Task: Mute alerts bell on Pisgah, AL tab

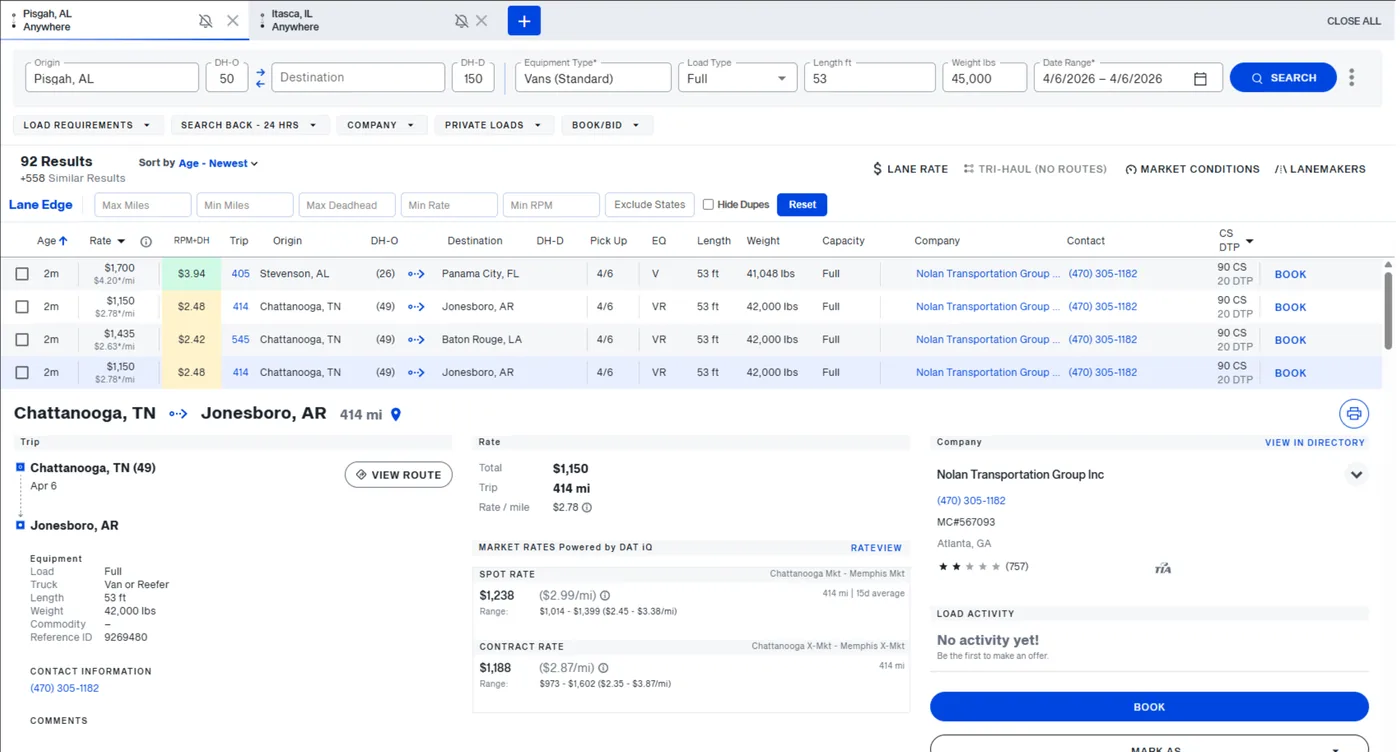Action: coord(205,21)
